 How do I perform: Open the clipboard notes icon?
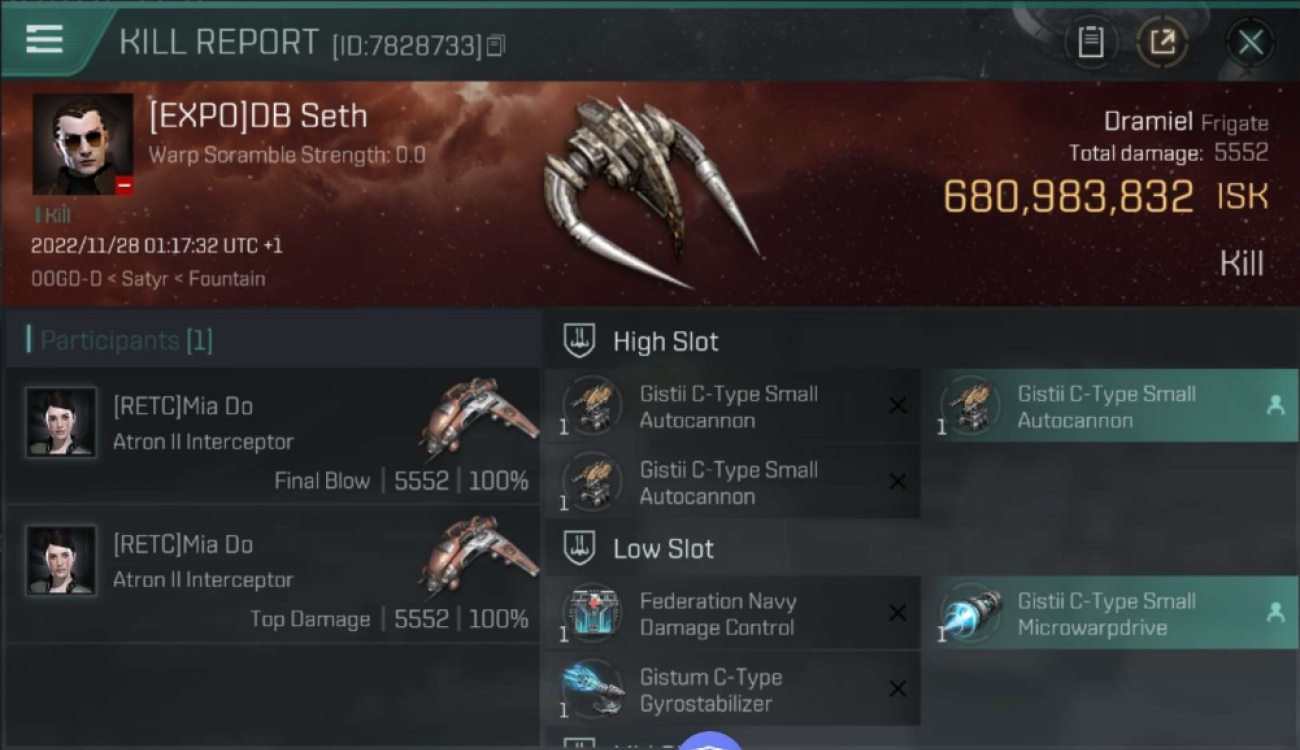coord(1090,42)
